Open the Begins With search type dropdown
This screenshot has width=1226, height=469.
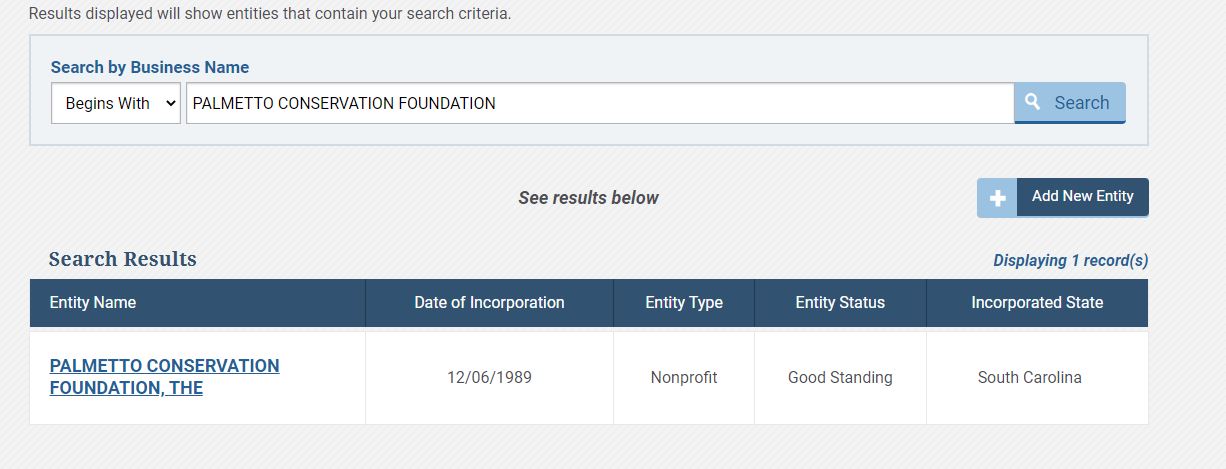coord(116,103)
